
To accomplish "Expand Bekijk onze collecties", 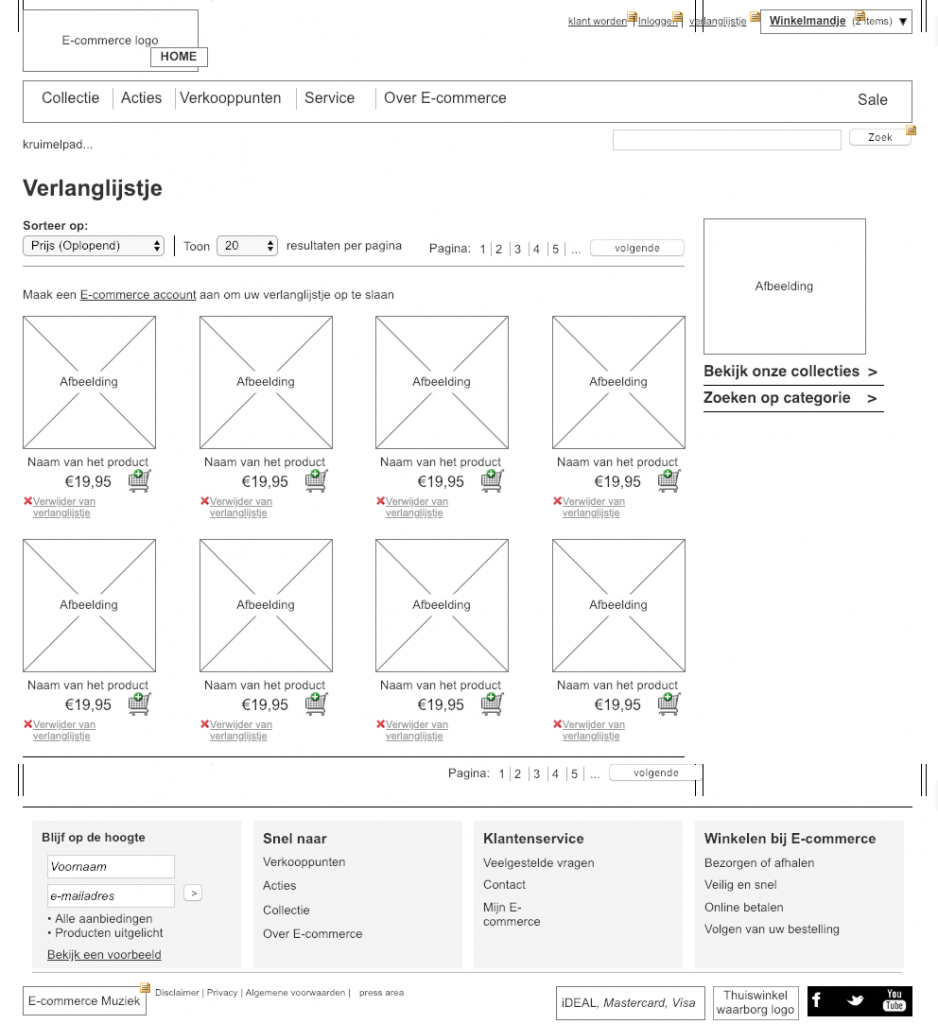I will point(792,372).
